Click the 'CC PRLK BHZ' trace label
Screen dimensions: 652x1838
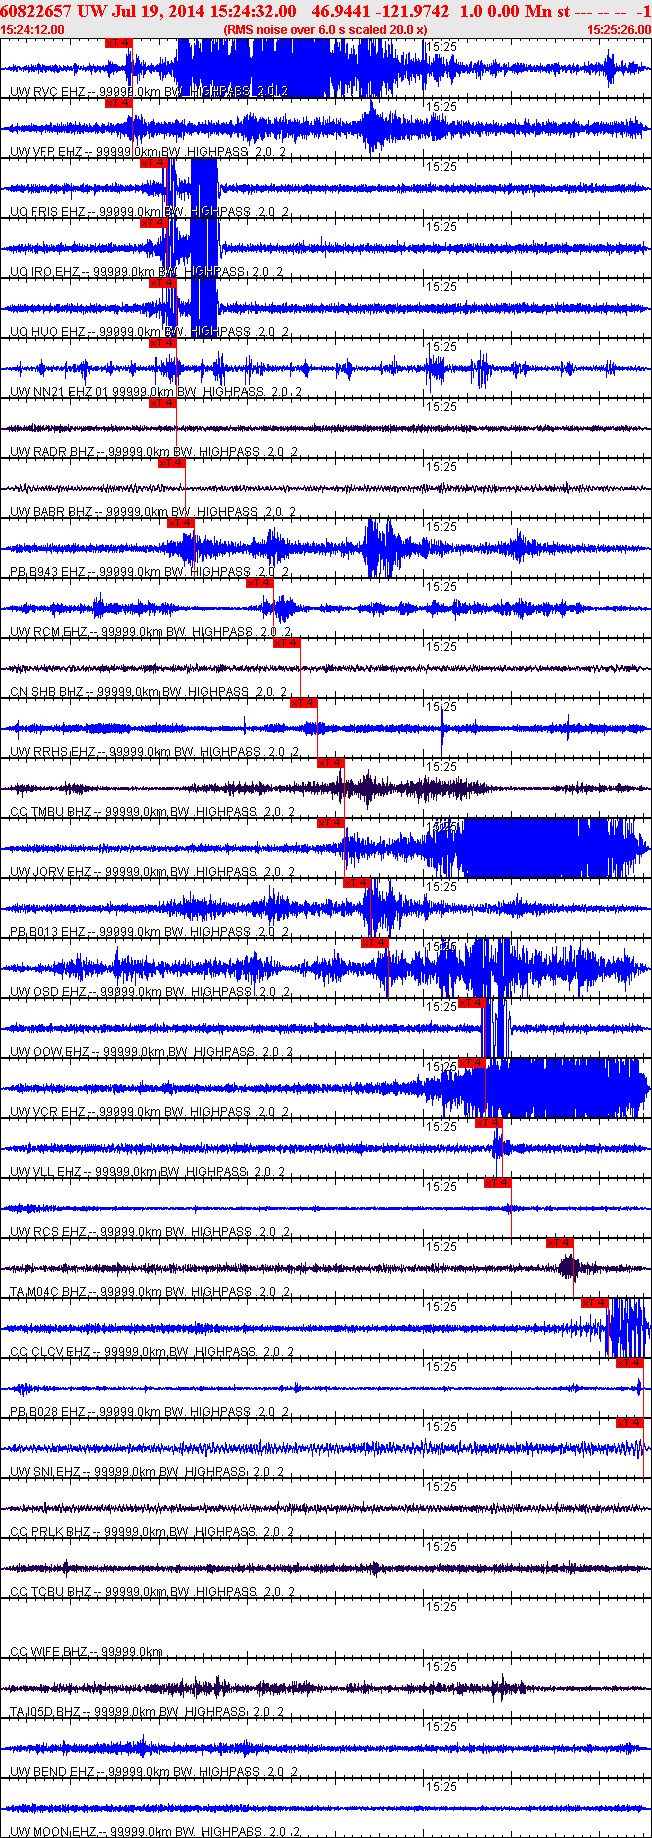pyautogui.click(x=51, y=1532)
